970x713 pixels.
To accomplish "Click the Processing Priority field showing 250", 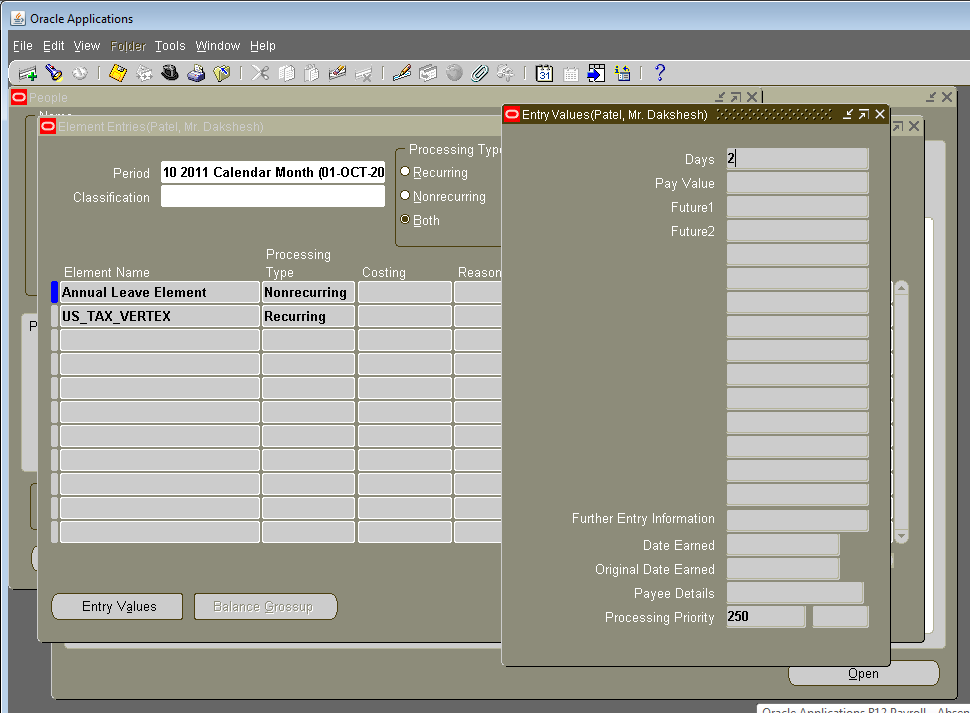I will [x=766, y=617].
